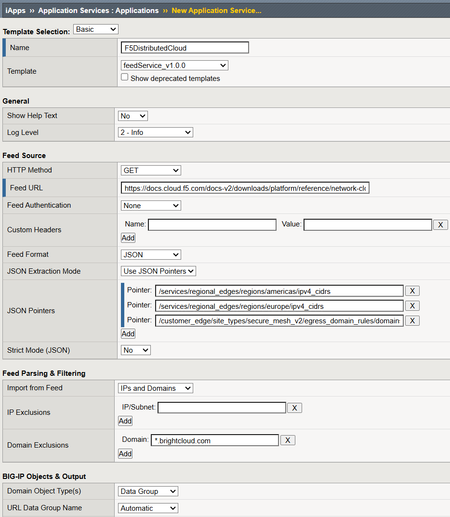Add a new Domain Exclusions row

tap(125, 454)
